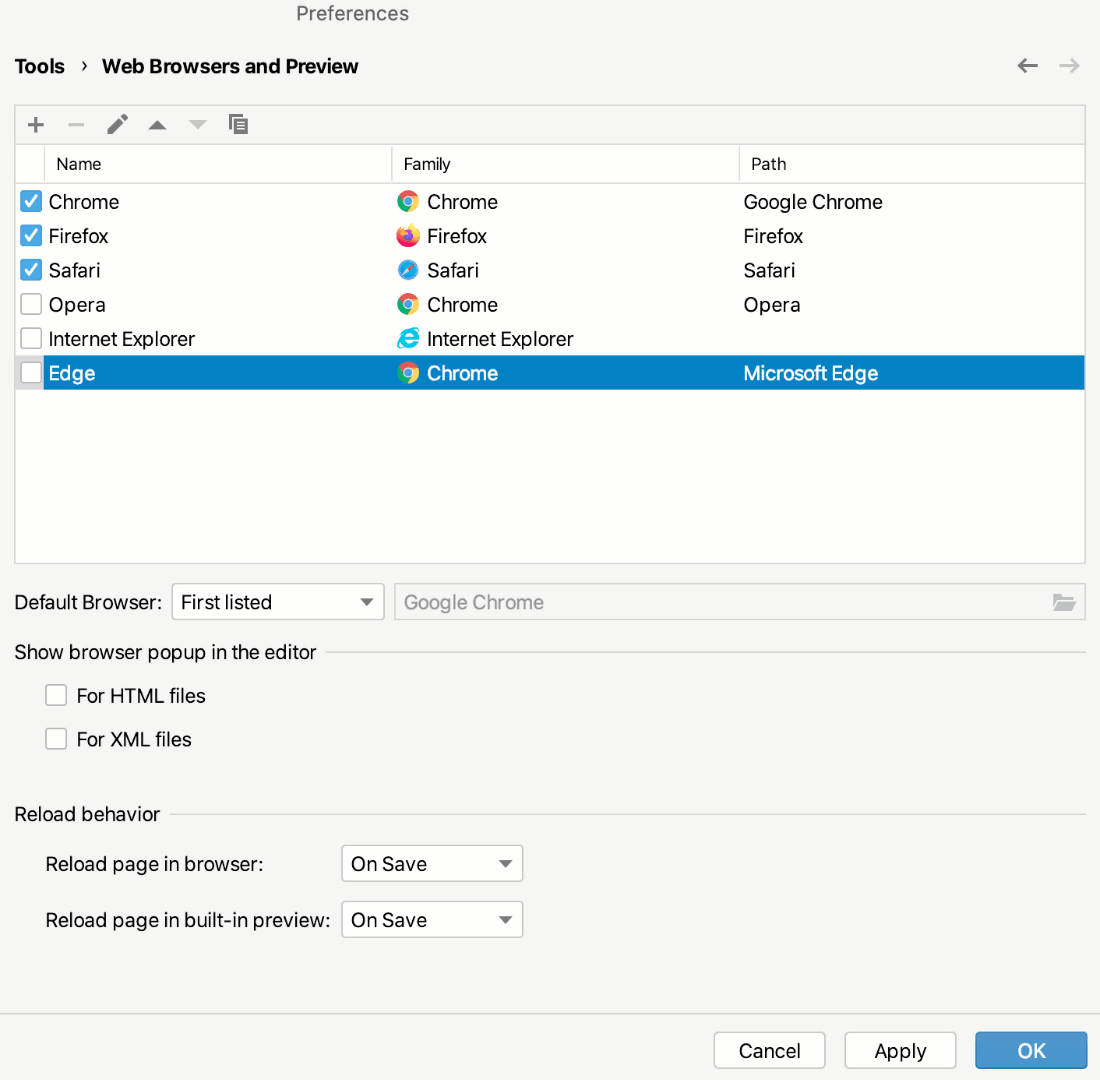Move the selected browser up
This screenshot has width=1100, height=1080.
tap(157, 124)
